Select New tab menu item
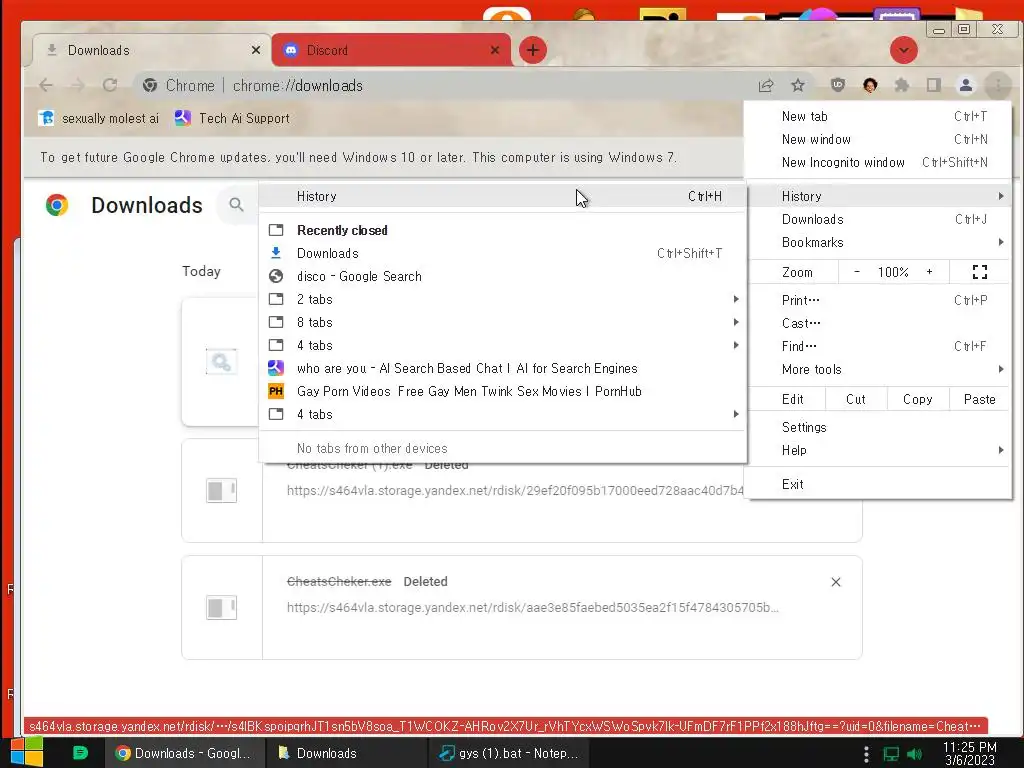Image resolution: width=1024 pixels, height=768 pixels. 878,116
